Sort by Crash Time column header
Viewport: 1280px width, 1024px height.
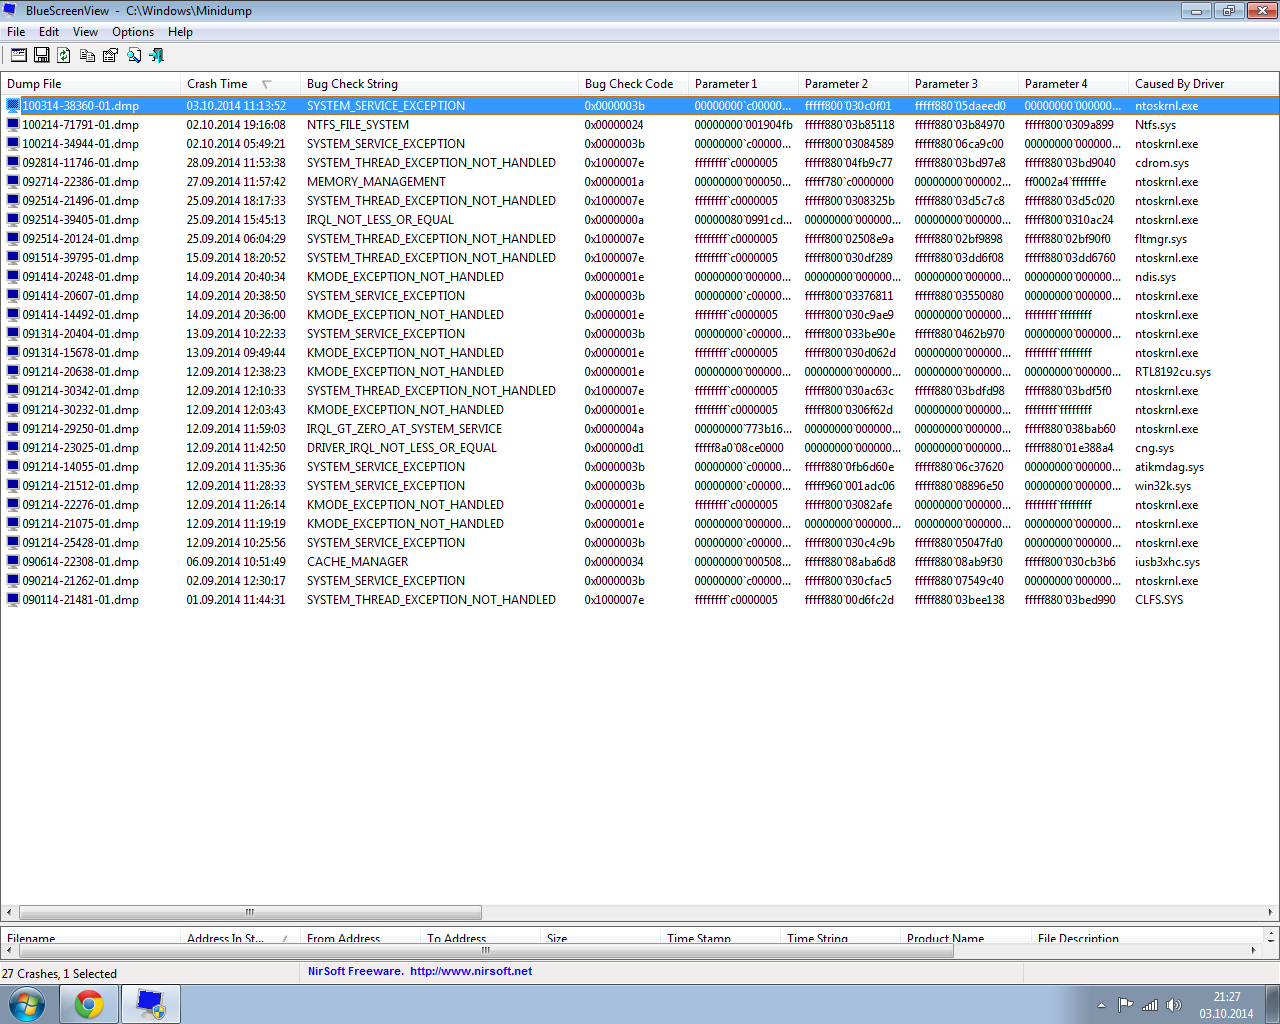click(x=240, y=84)
